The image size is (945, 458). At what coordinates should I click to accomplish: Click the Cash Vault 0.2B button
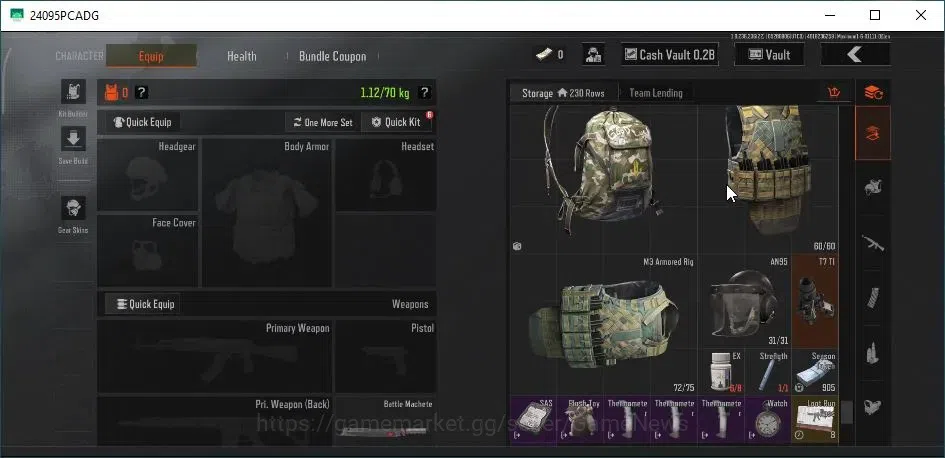point(670,55)
